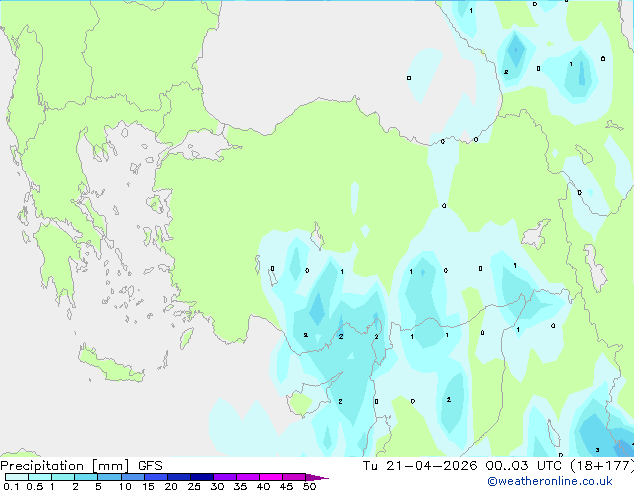Screen dimensions: 634x490
Task: Click the '50' legend scale label
Action: coord(309,486)
